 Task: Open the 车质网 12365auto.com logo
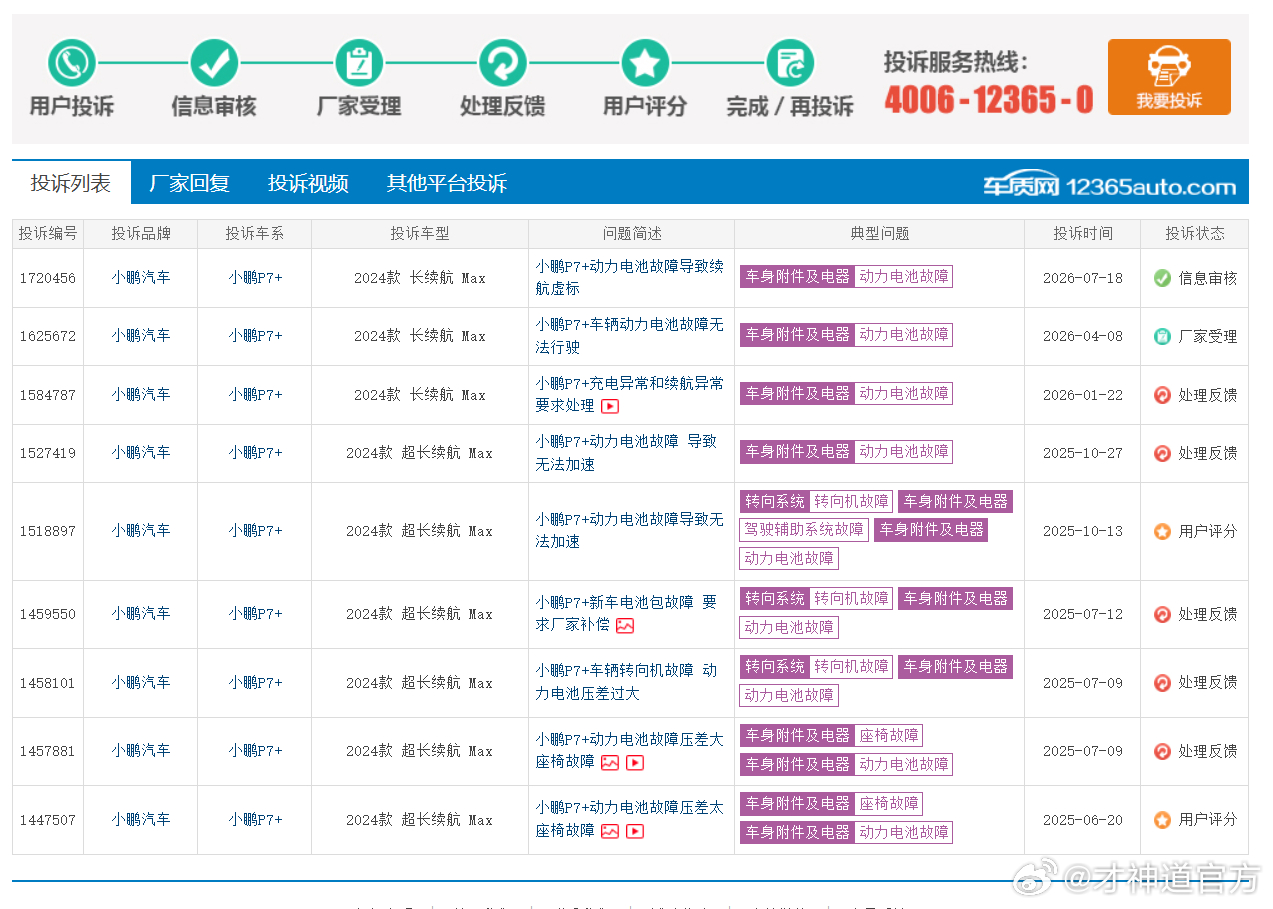pos(1109,185)
